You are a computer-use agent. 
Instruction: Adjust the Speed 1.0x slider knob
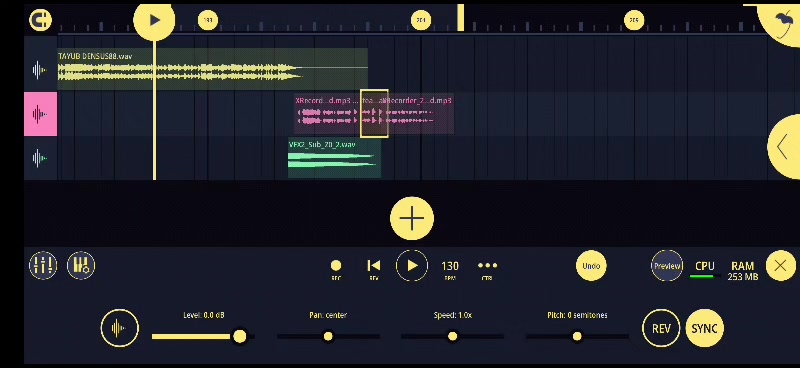[x=453, y=336]
